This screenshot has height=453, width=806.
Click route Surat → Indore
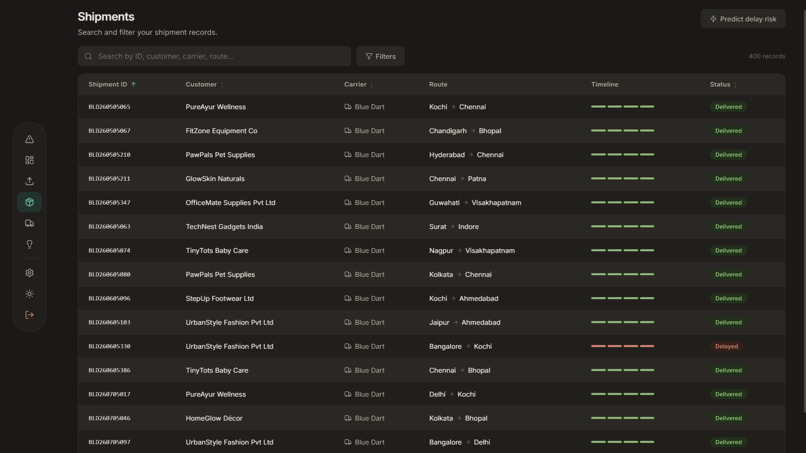click(454, 226)
